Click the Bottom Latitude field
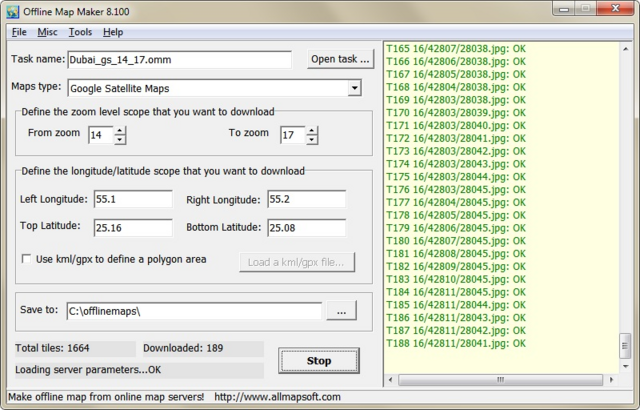This screenshot has height=410, width=640. 307,228
